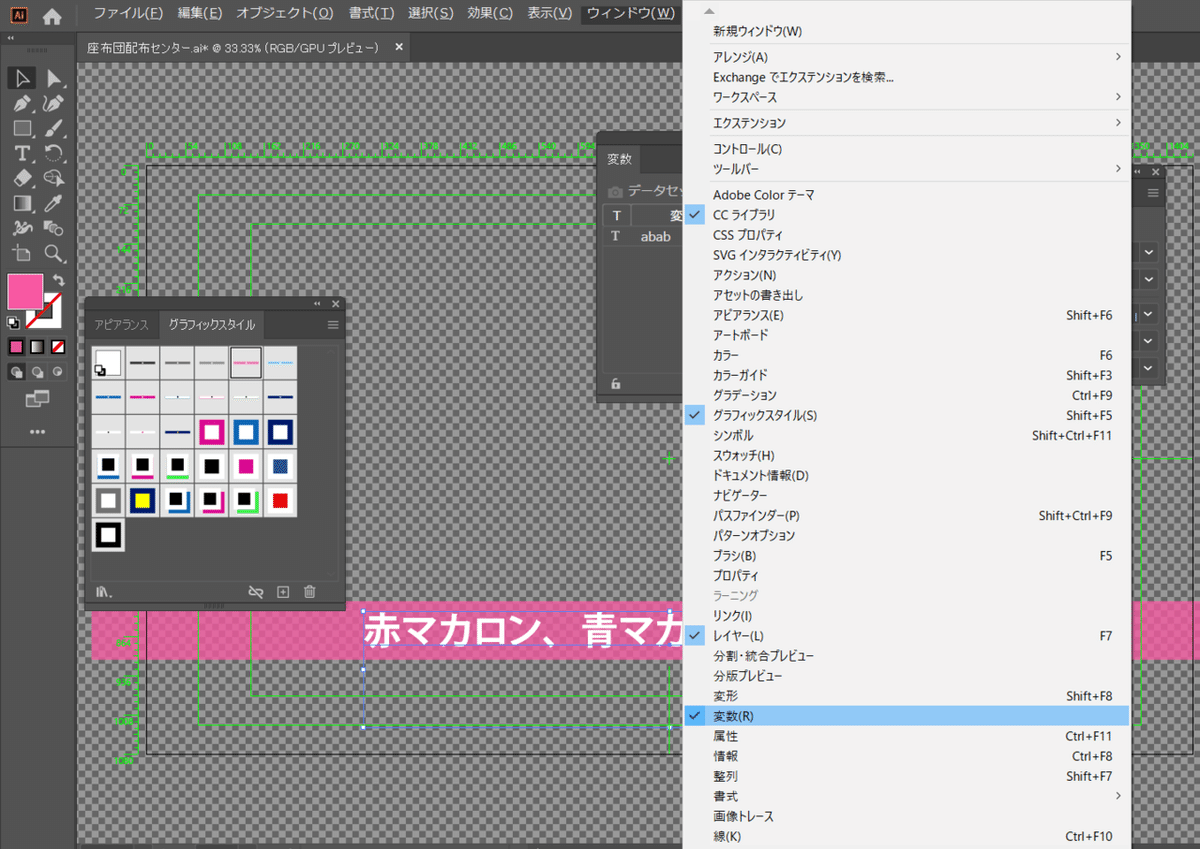Select the Eraser tool
The image size is (1200, 849).
(x=22, y=178)
